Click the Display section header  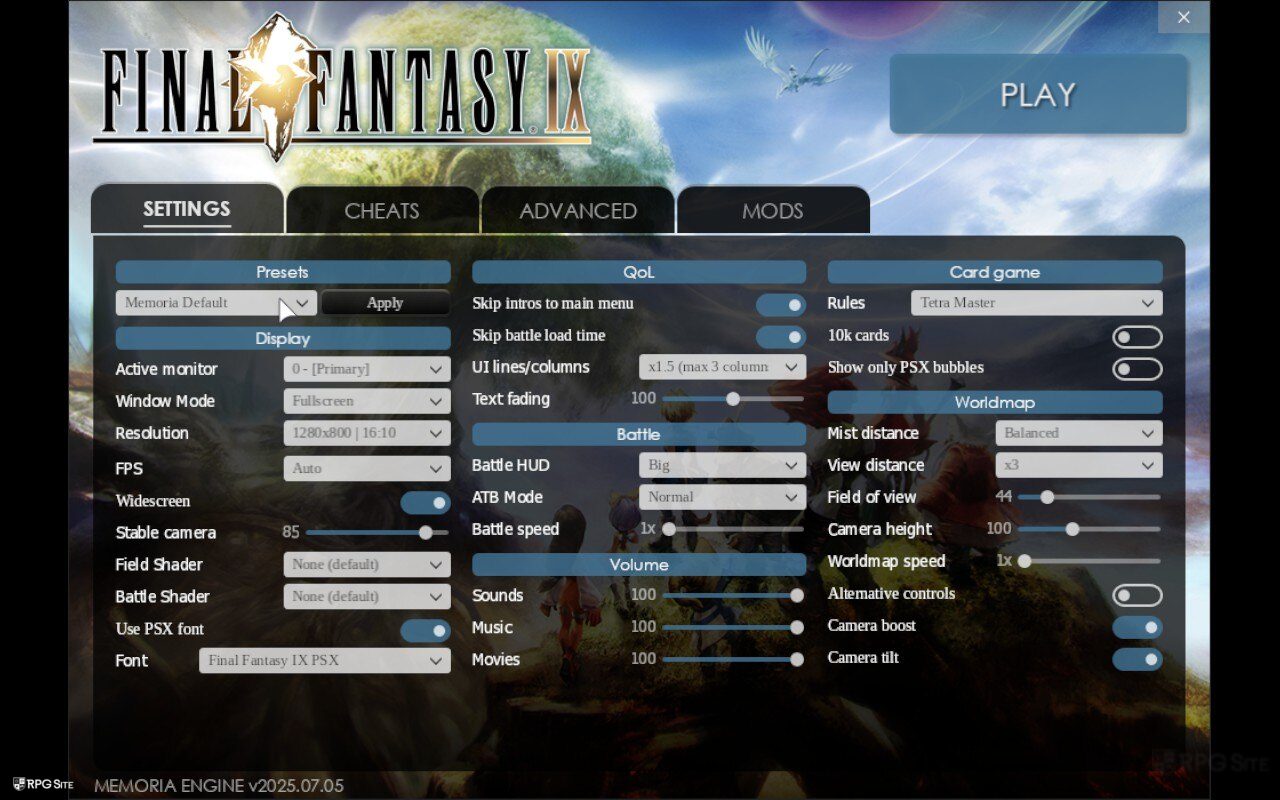283,339
